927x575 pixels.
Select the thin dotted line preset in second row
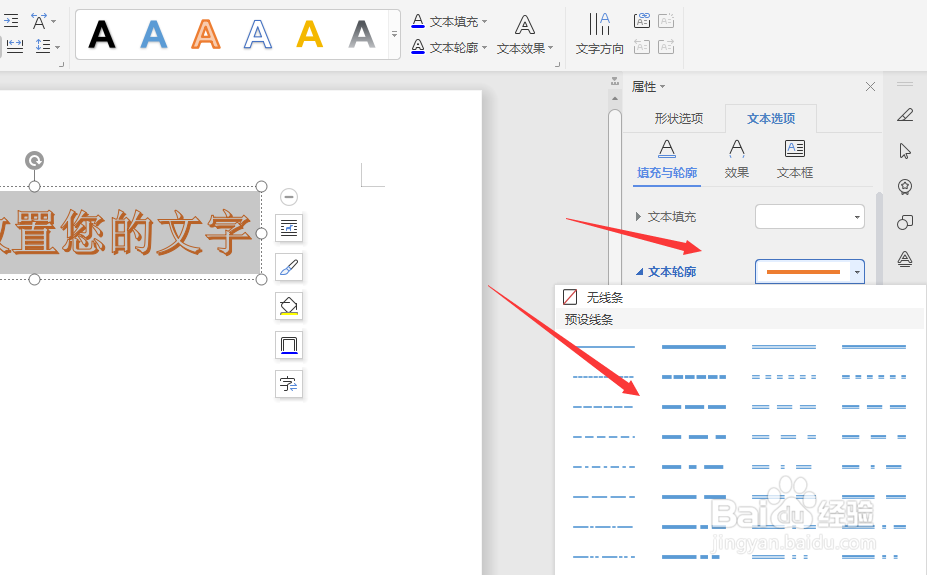click(604, 377)
